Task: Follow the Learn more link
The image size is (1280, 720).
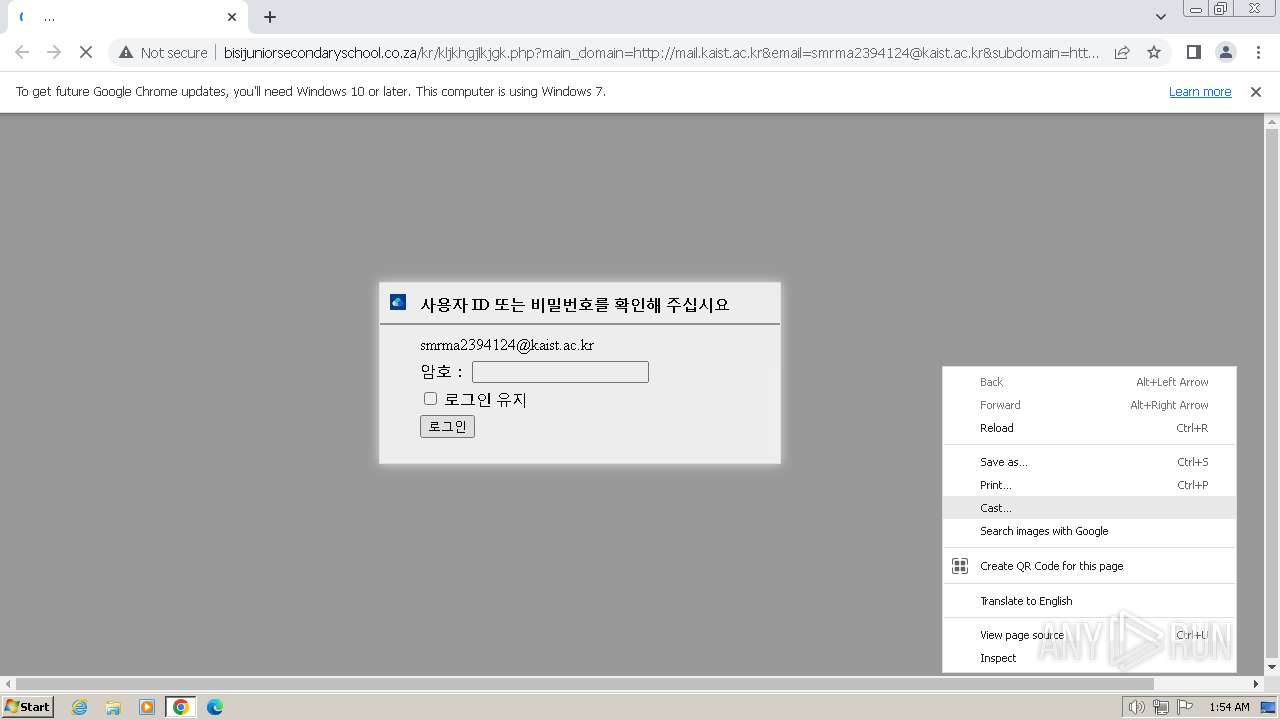Action: [x=1200, y=91]
